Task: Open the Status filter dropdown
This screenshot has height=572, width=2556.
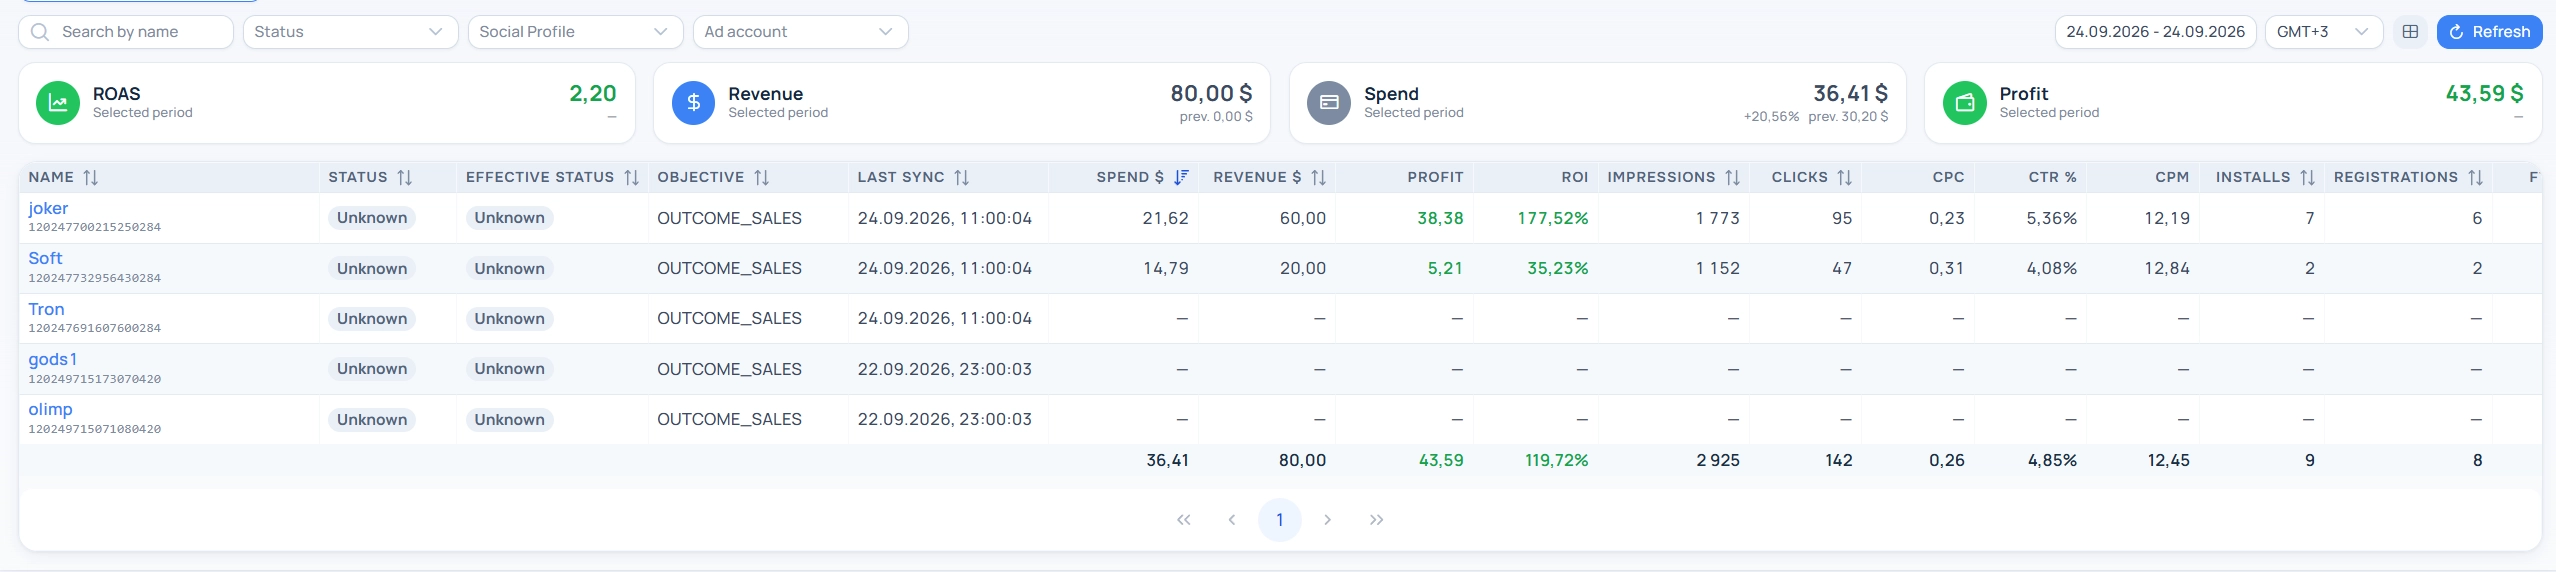Action: click(x=350, y=32)
